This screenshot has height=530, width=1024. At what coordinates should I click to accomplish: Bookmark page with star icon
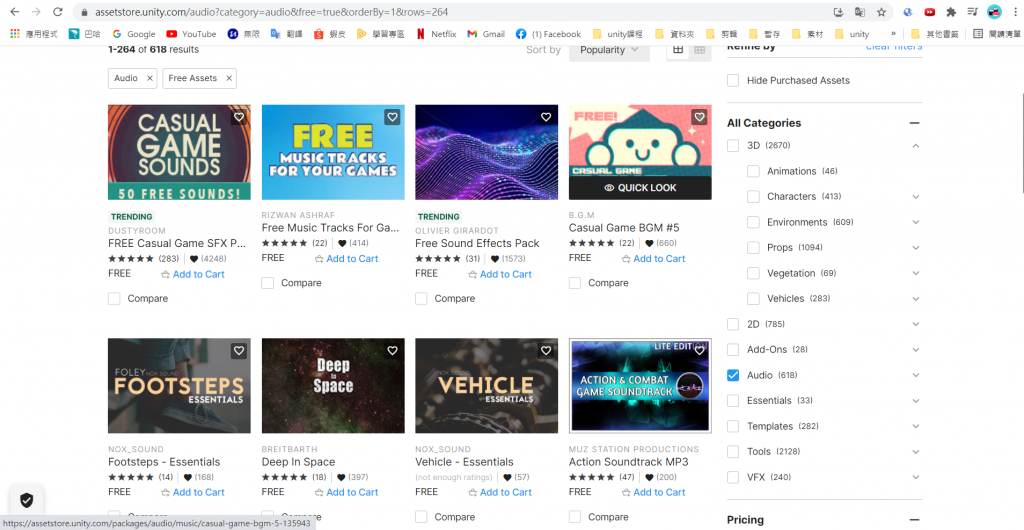coord(881,12)
